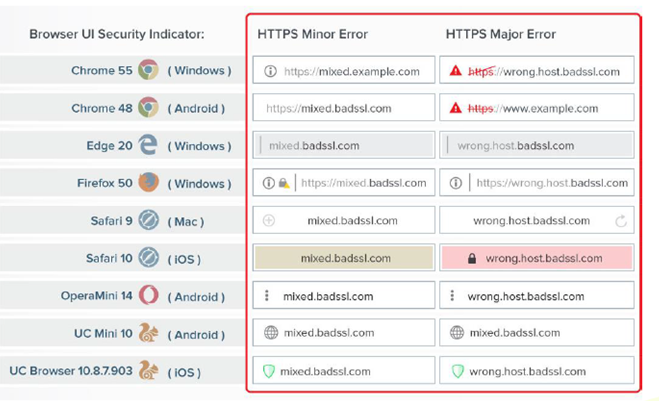Click the plus icon in Safari 9 minor error bar

pyautogui.click(x=268, y=221)
